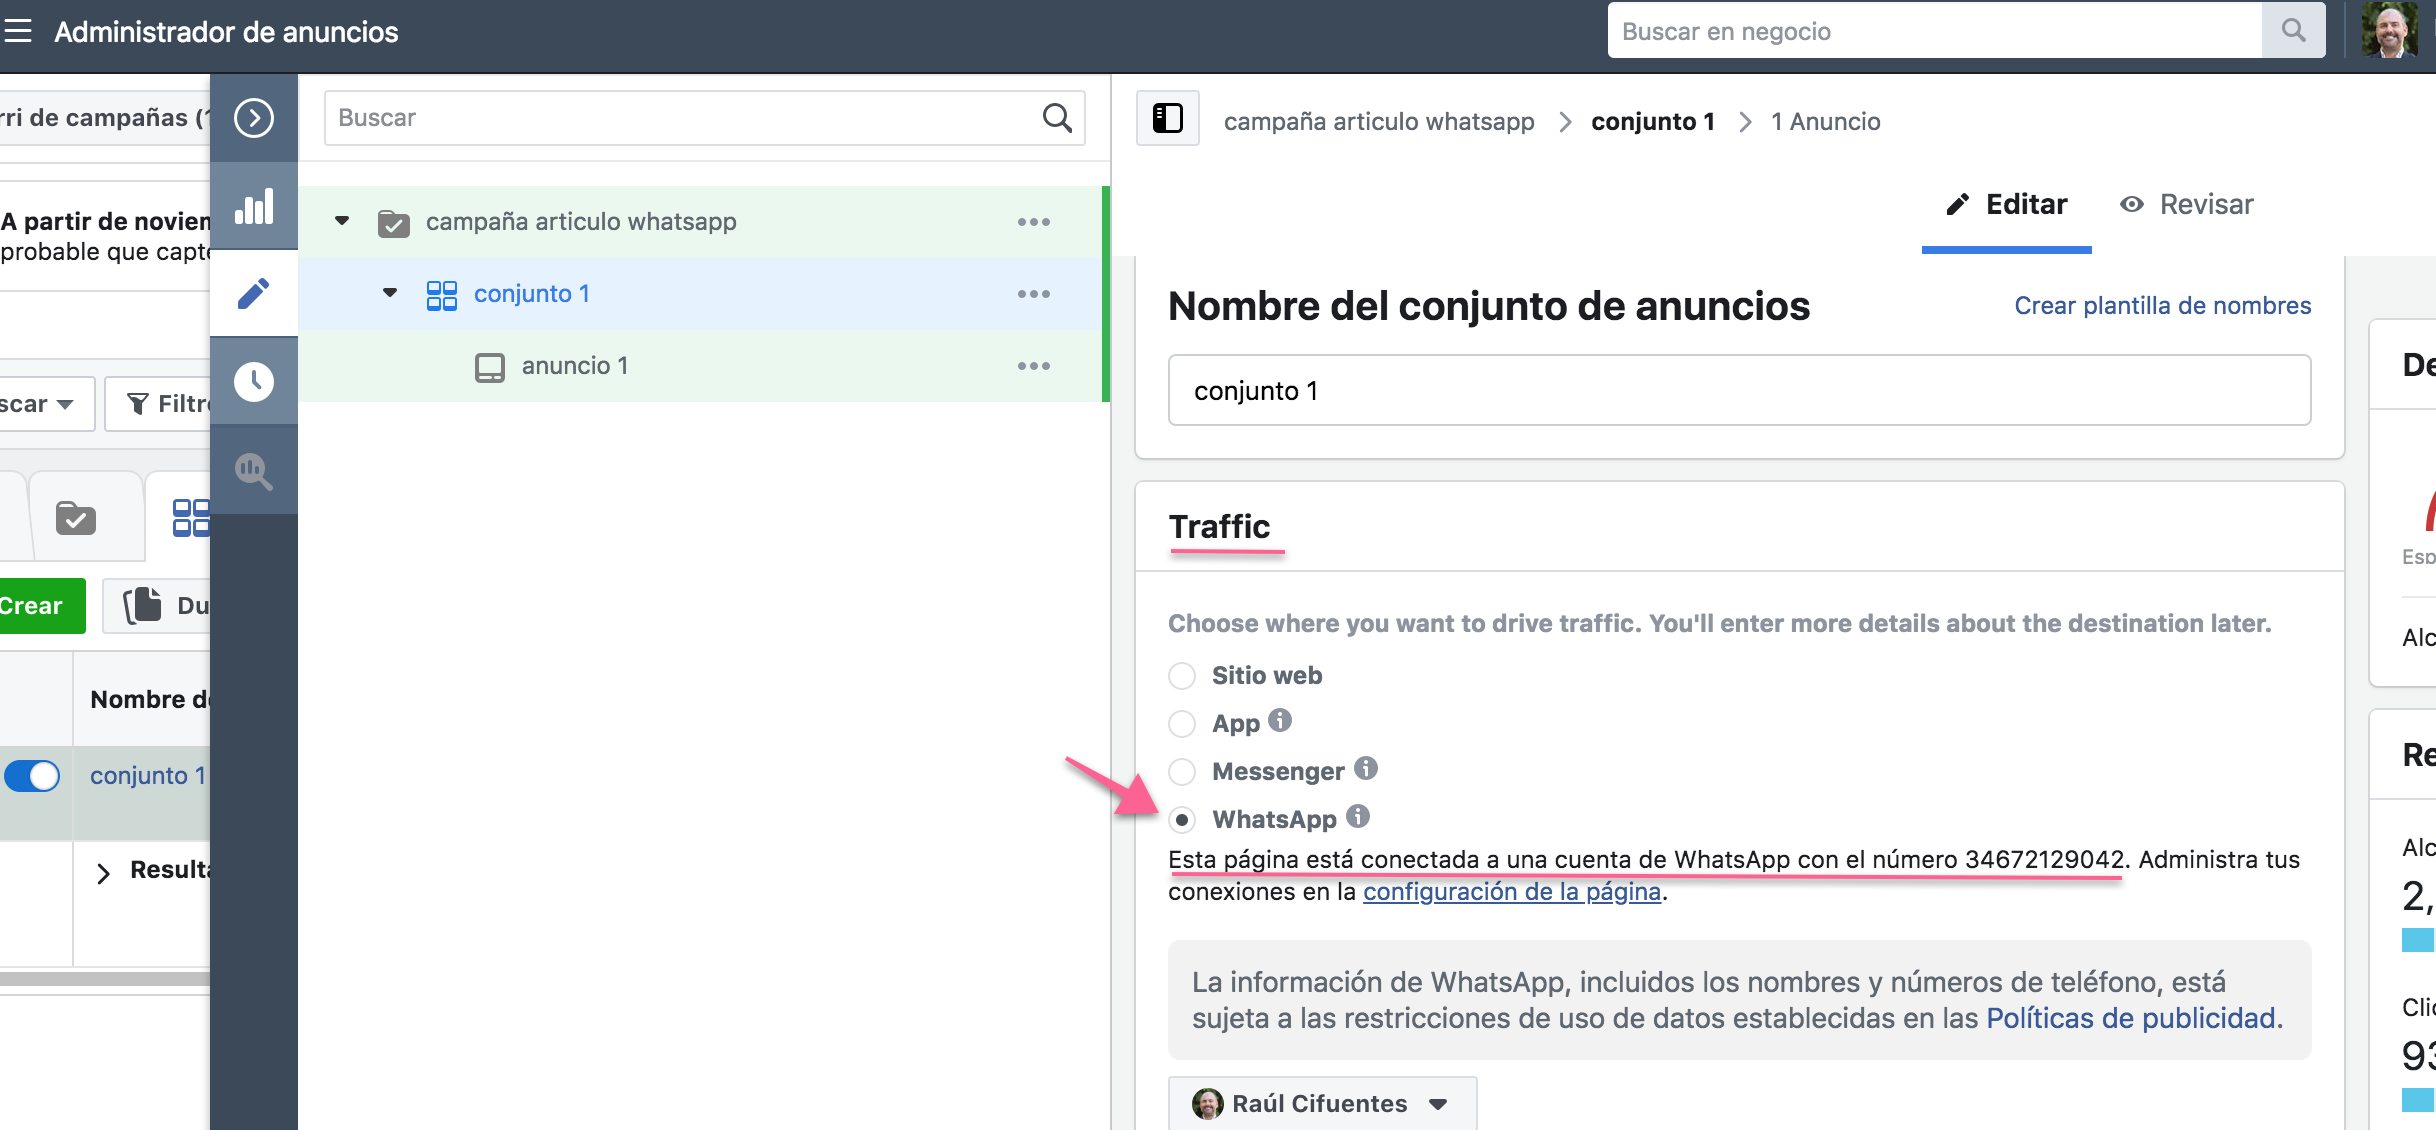This screenshot has height=1130, width=2436.
Task: Toggle the editor panel layout icon
Action: (x=1167, y=119)
